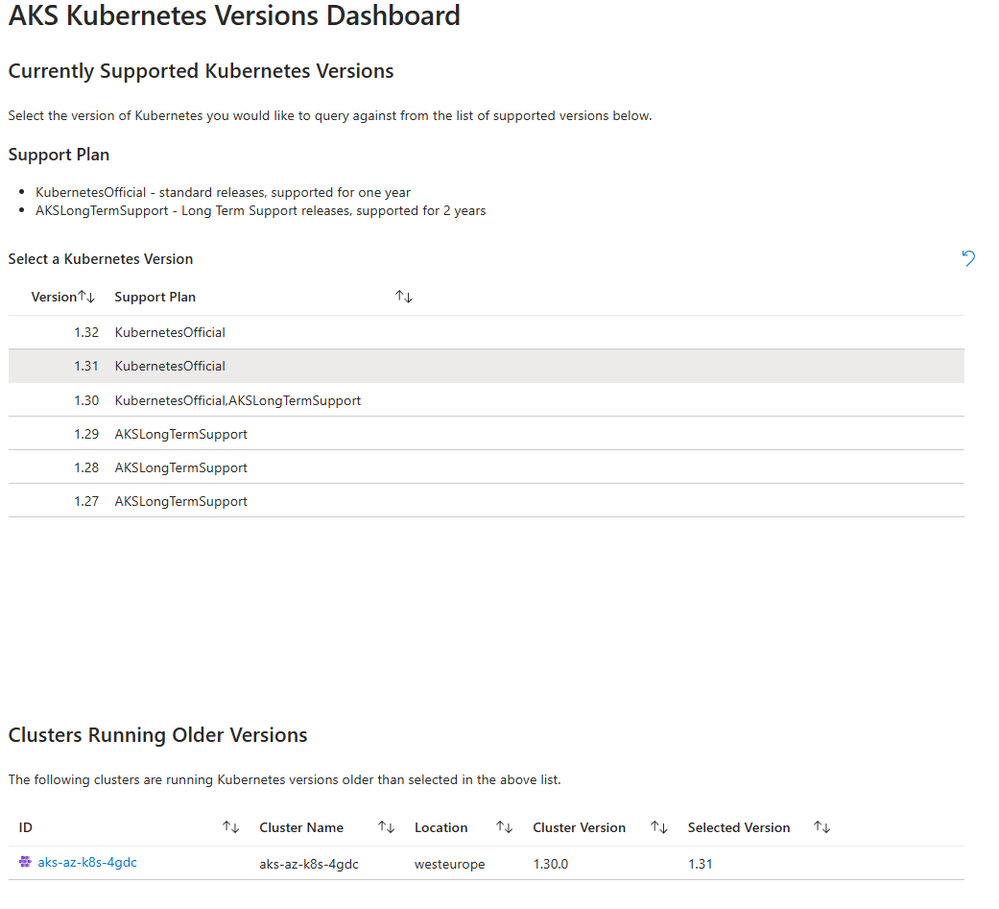Sort clusters table by Cluster Name
This screenshot has height=909, width=999.
point(386,827)
